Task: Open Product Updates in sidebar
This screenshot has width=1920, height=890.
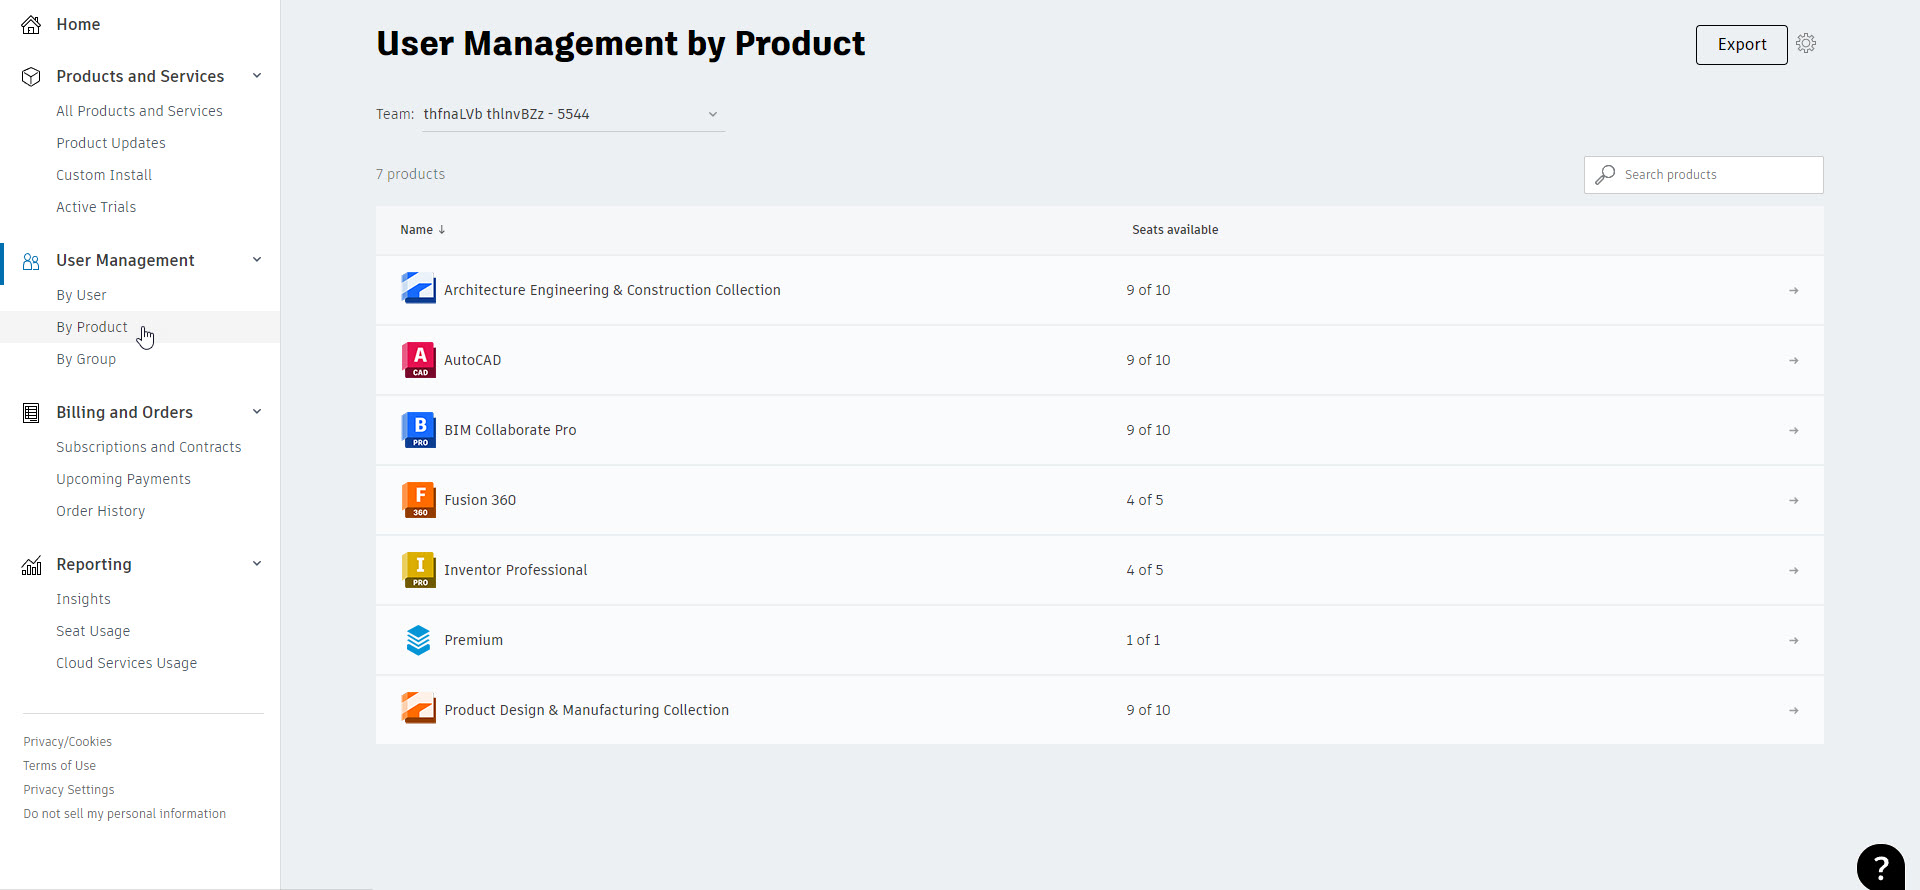Action: tap(111, 143)
